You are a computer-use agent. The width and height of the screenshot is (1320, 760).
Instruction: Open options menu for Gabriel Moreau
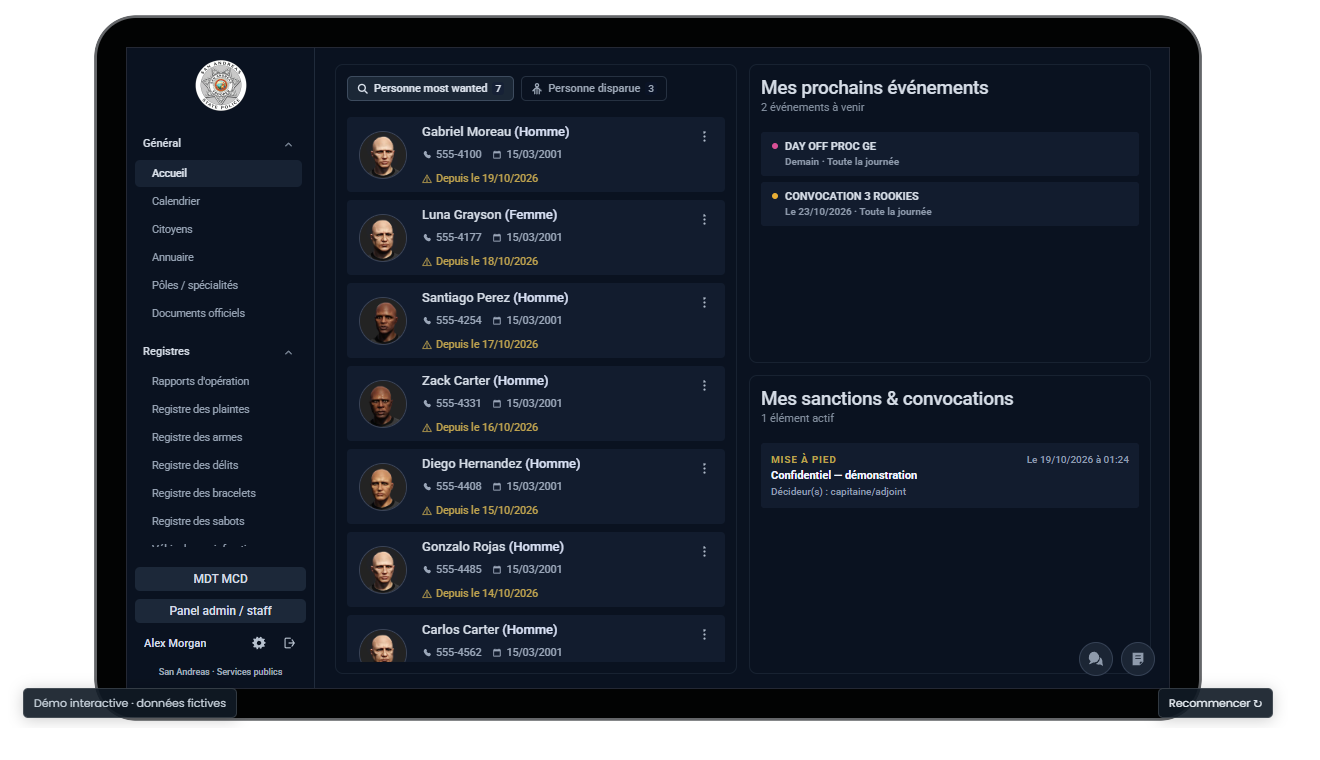(x=704, y=137)
